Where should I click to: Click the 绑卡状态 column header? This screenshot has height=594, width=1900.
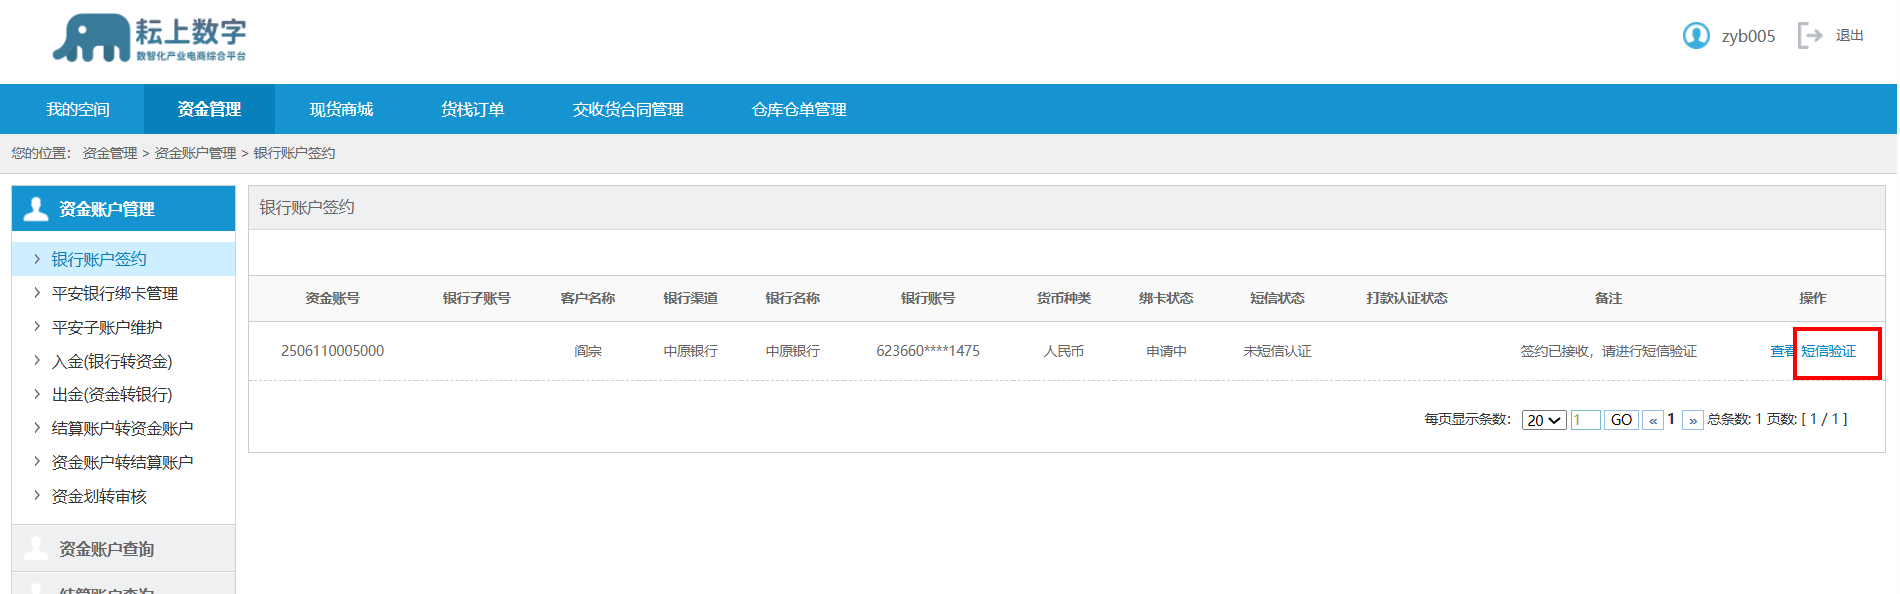point(1166,298)
